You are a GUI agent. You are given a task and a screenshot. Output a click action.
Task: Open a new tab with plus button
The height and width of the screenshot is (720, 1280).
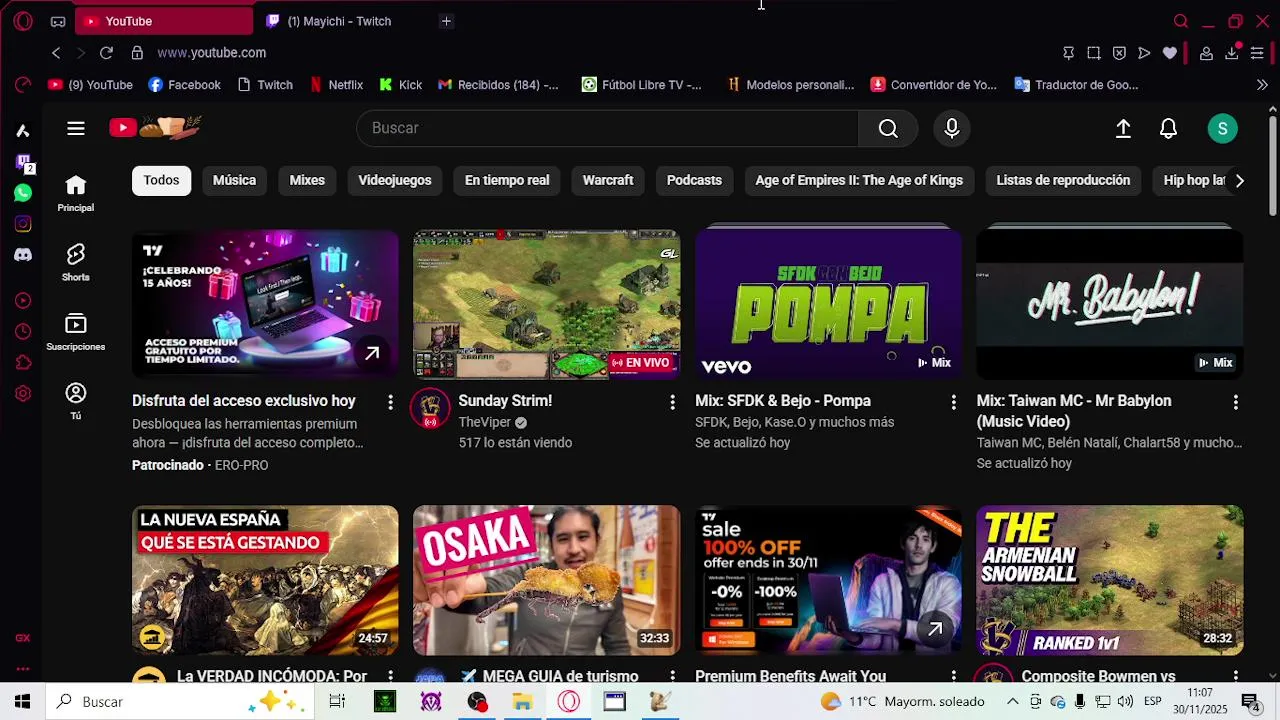(446, 21)
